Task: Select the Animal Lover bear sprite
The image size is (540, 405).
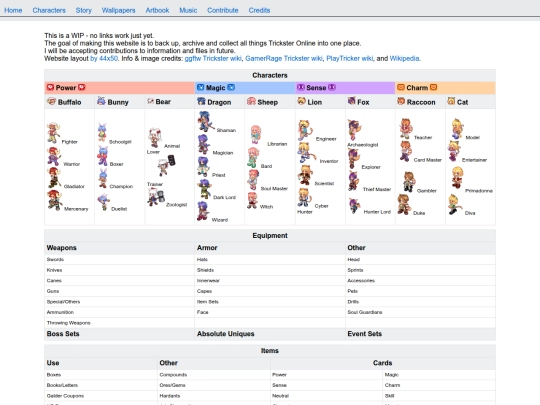Action: [x=155, y=137]
